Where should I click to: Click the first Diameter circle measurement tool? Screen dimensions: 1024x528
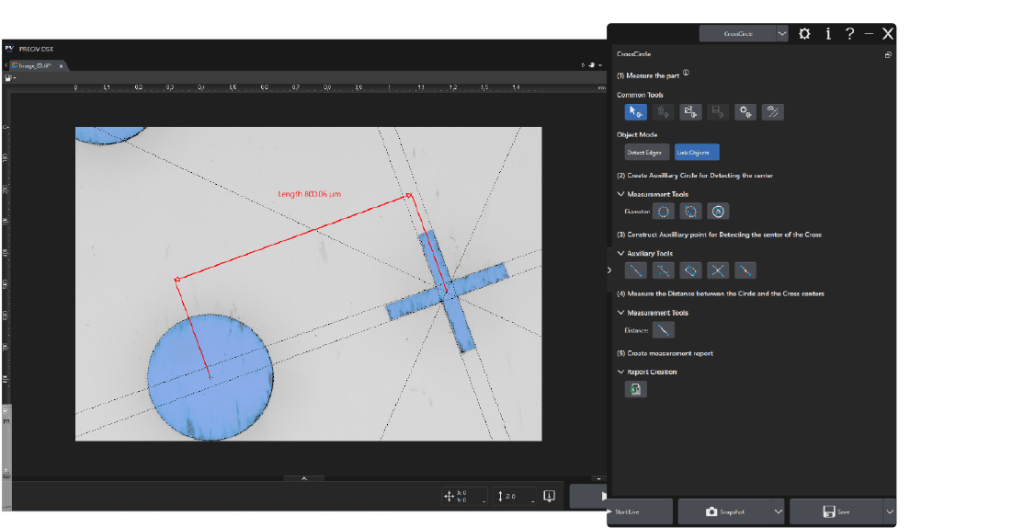tap(664, 211)
